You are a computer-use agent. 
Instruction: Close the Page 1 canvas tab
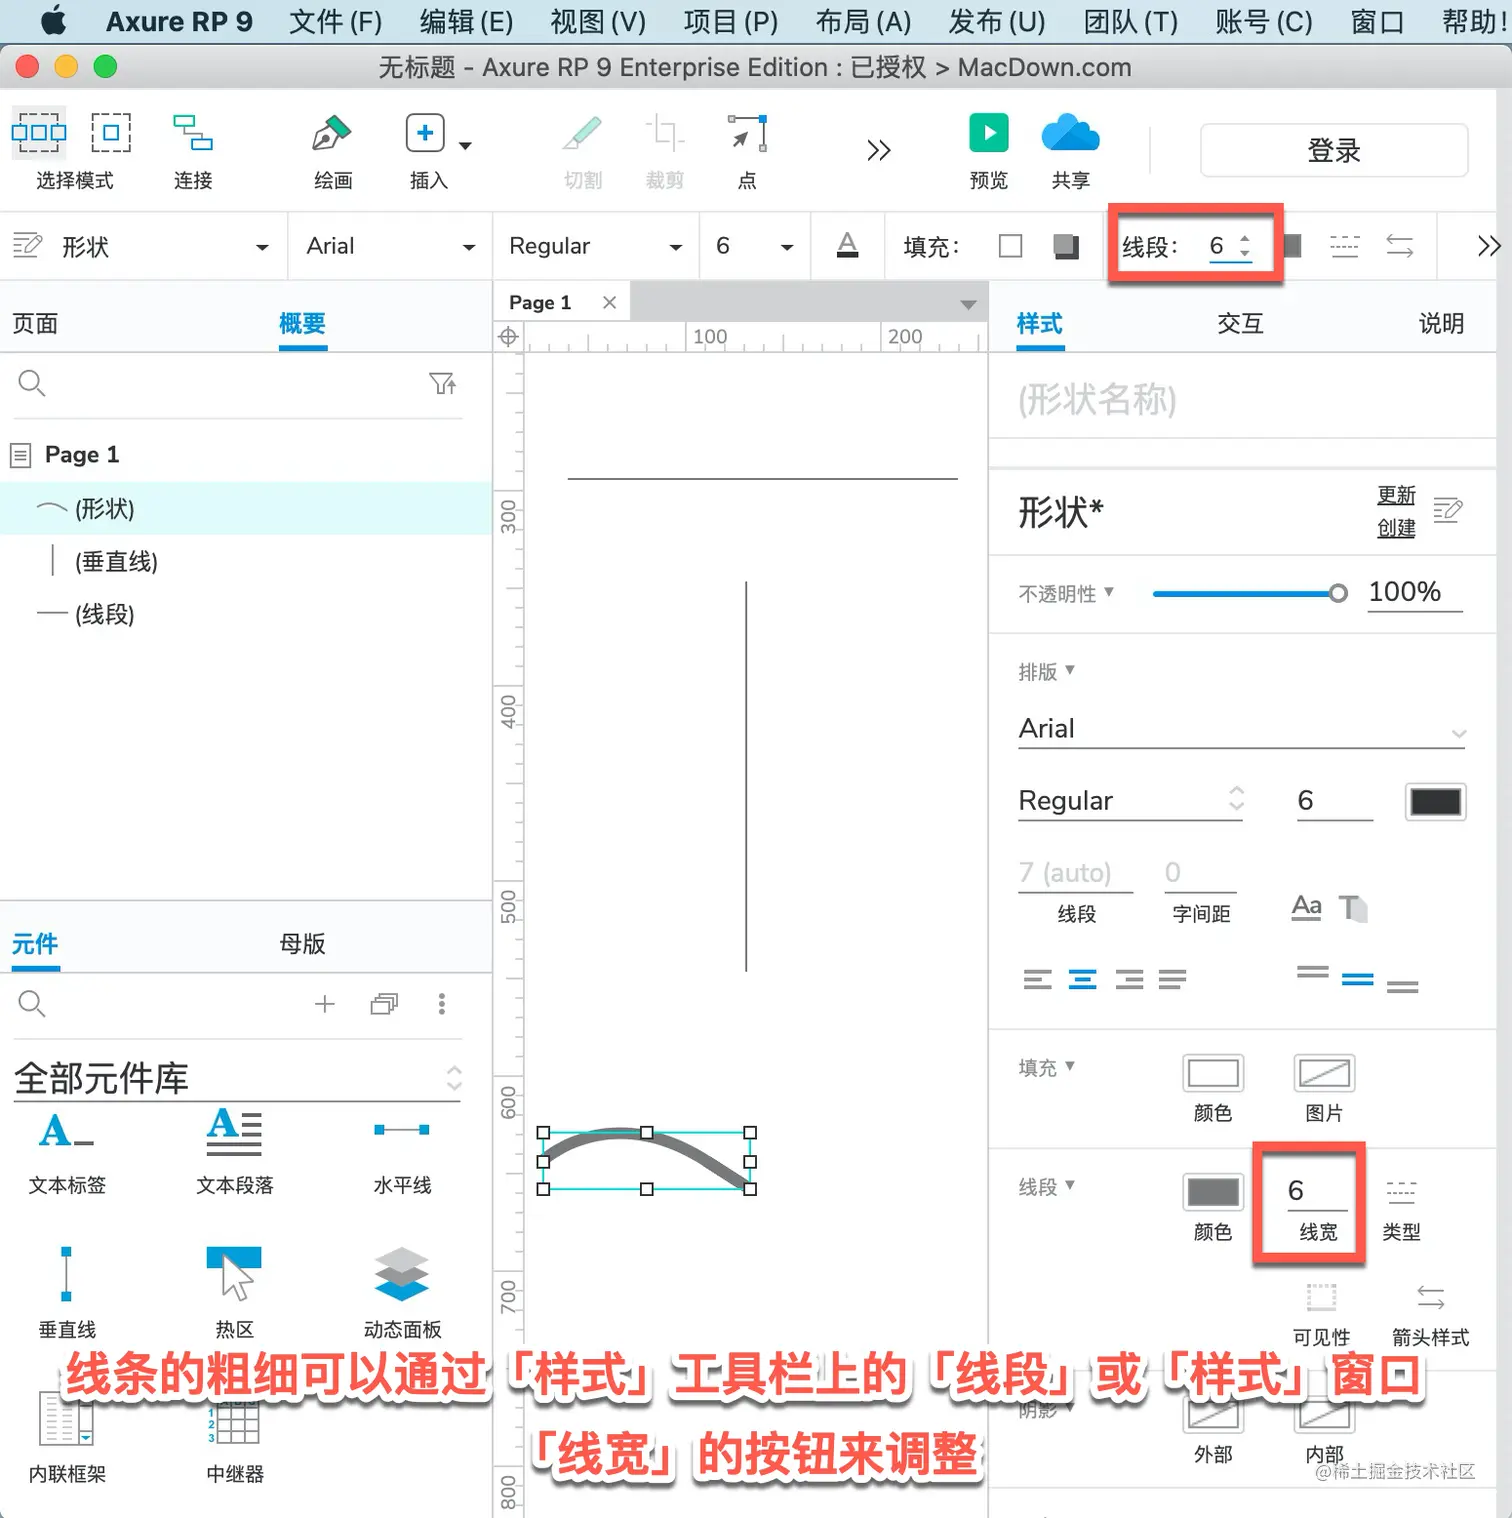coord(609,302)
